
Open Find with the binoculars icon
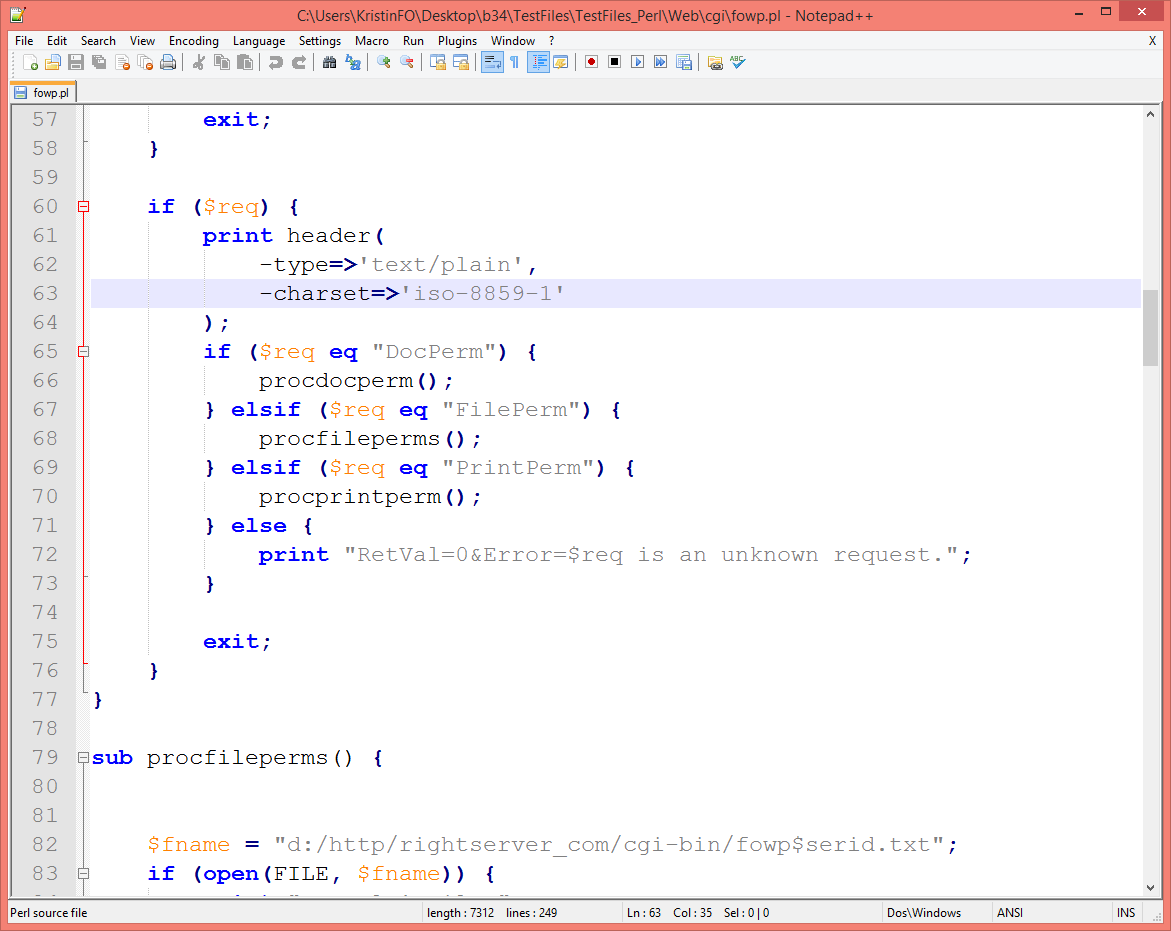coord(329,63)
